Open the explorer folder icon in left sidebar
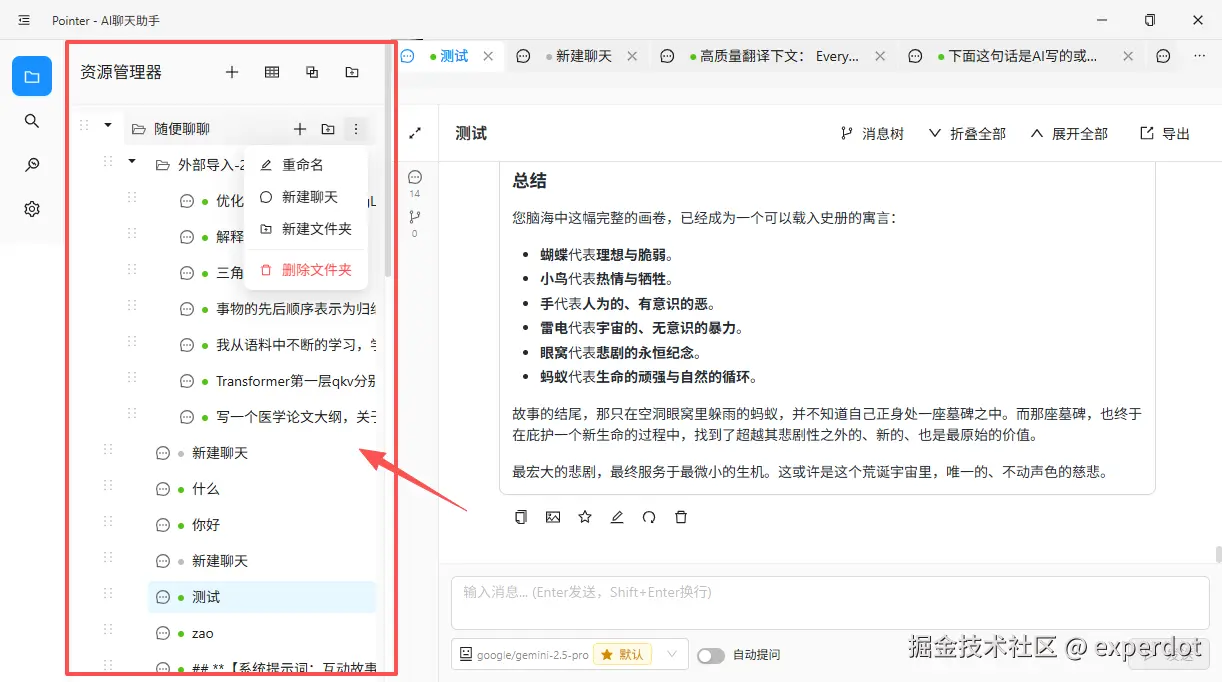Image resolution: width=1222 pixels, height=682 pixels. 32,76
